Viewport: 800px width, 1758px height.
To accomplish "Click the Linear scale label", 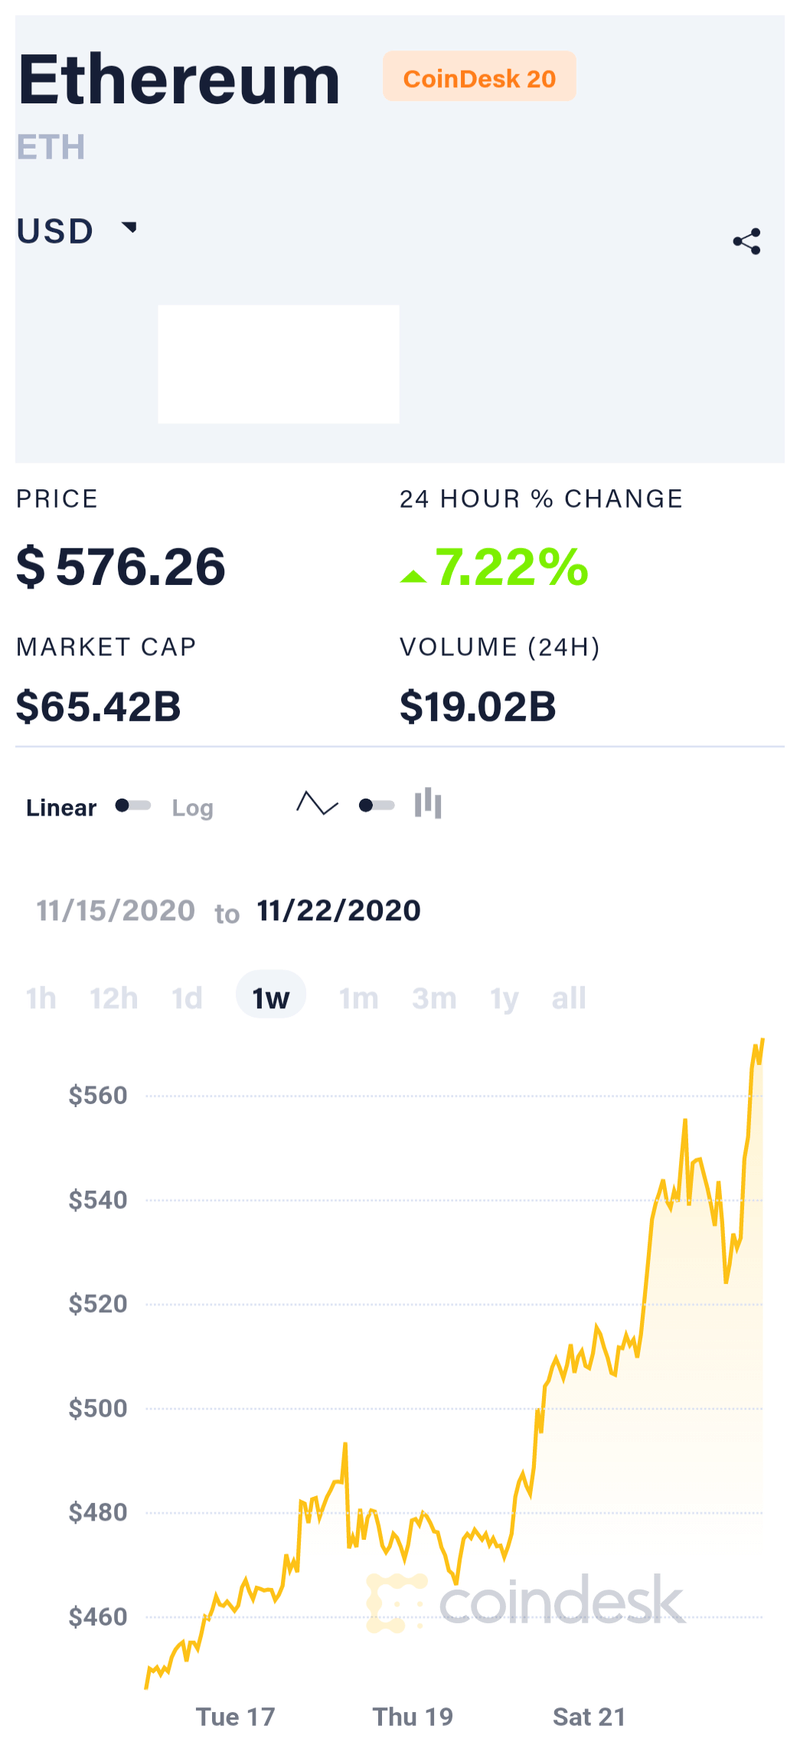I will tap(61, 807).
